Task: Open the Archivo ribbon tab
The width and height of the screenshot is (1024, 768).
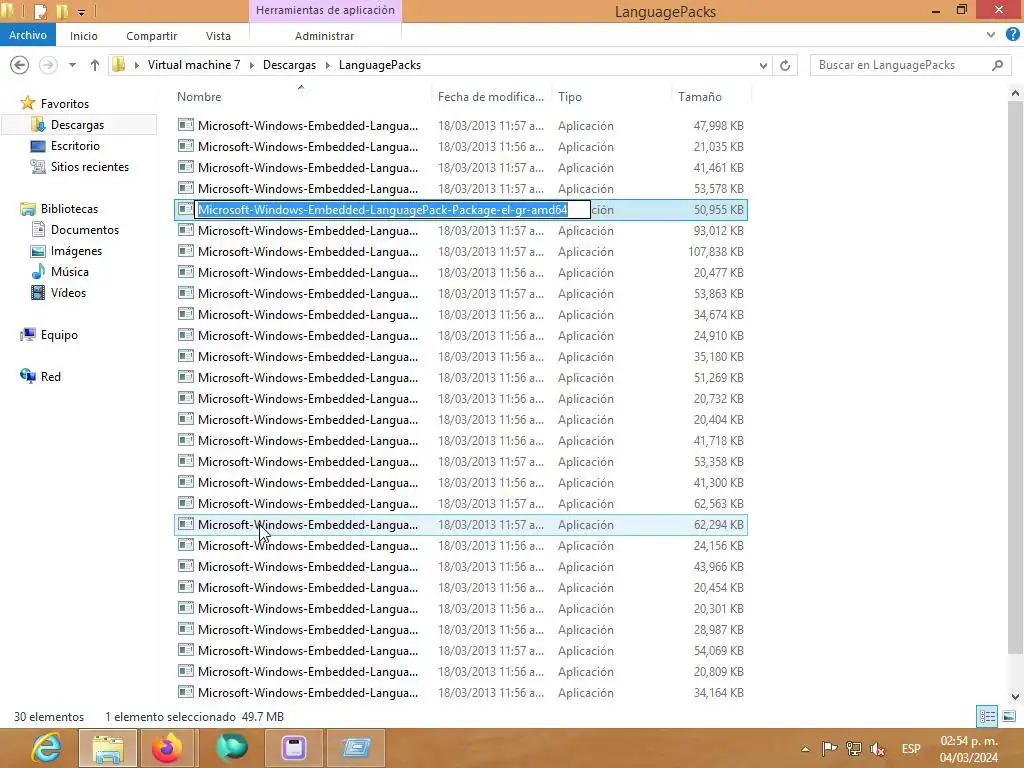Action: [x=28, y=35]
